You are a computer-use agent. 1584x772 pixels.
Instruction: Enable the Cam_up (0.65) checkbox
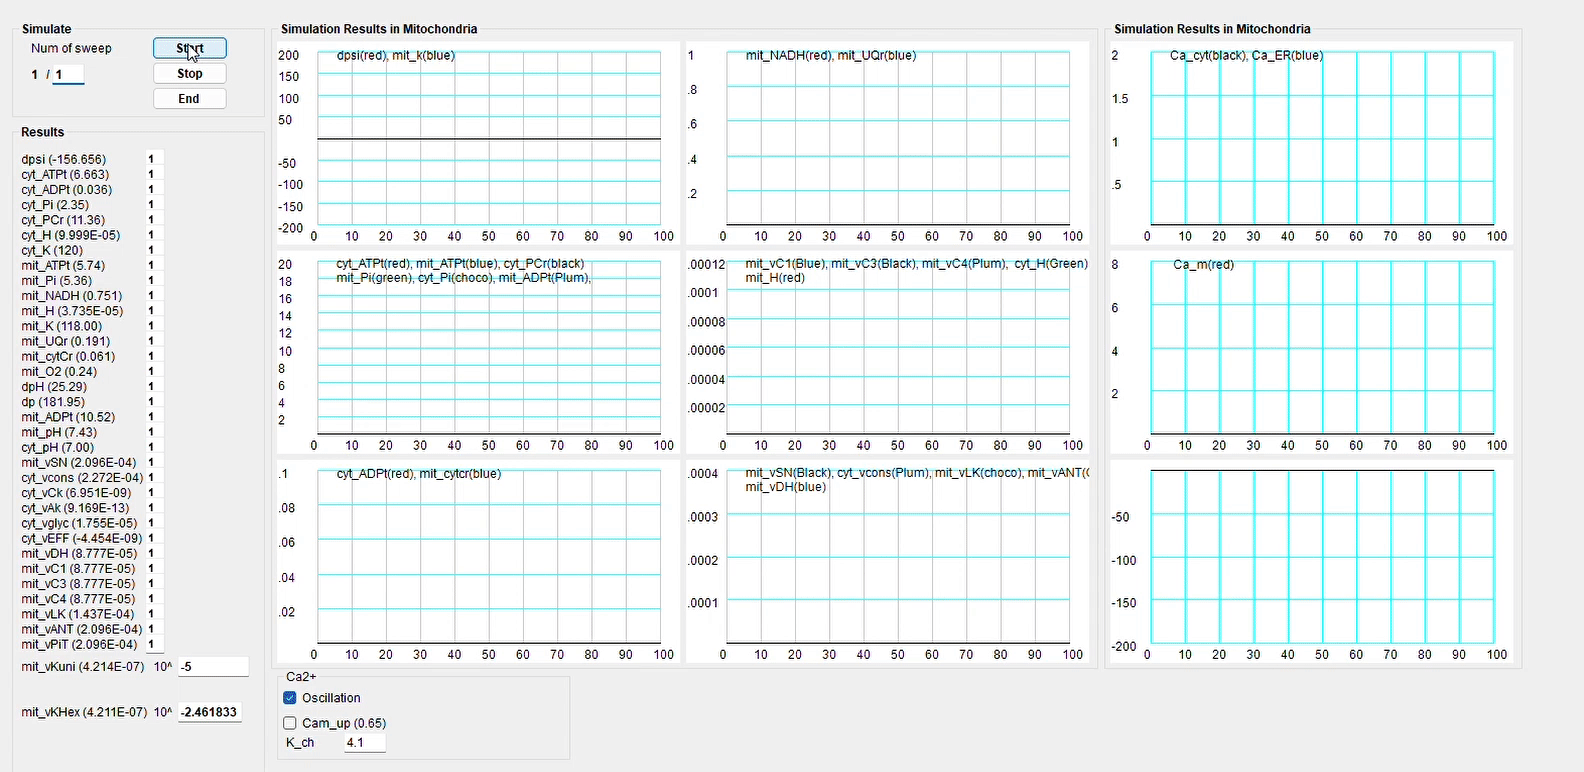tap(290, 723)
